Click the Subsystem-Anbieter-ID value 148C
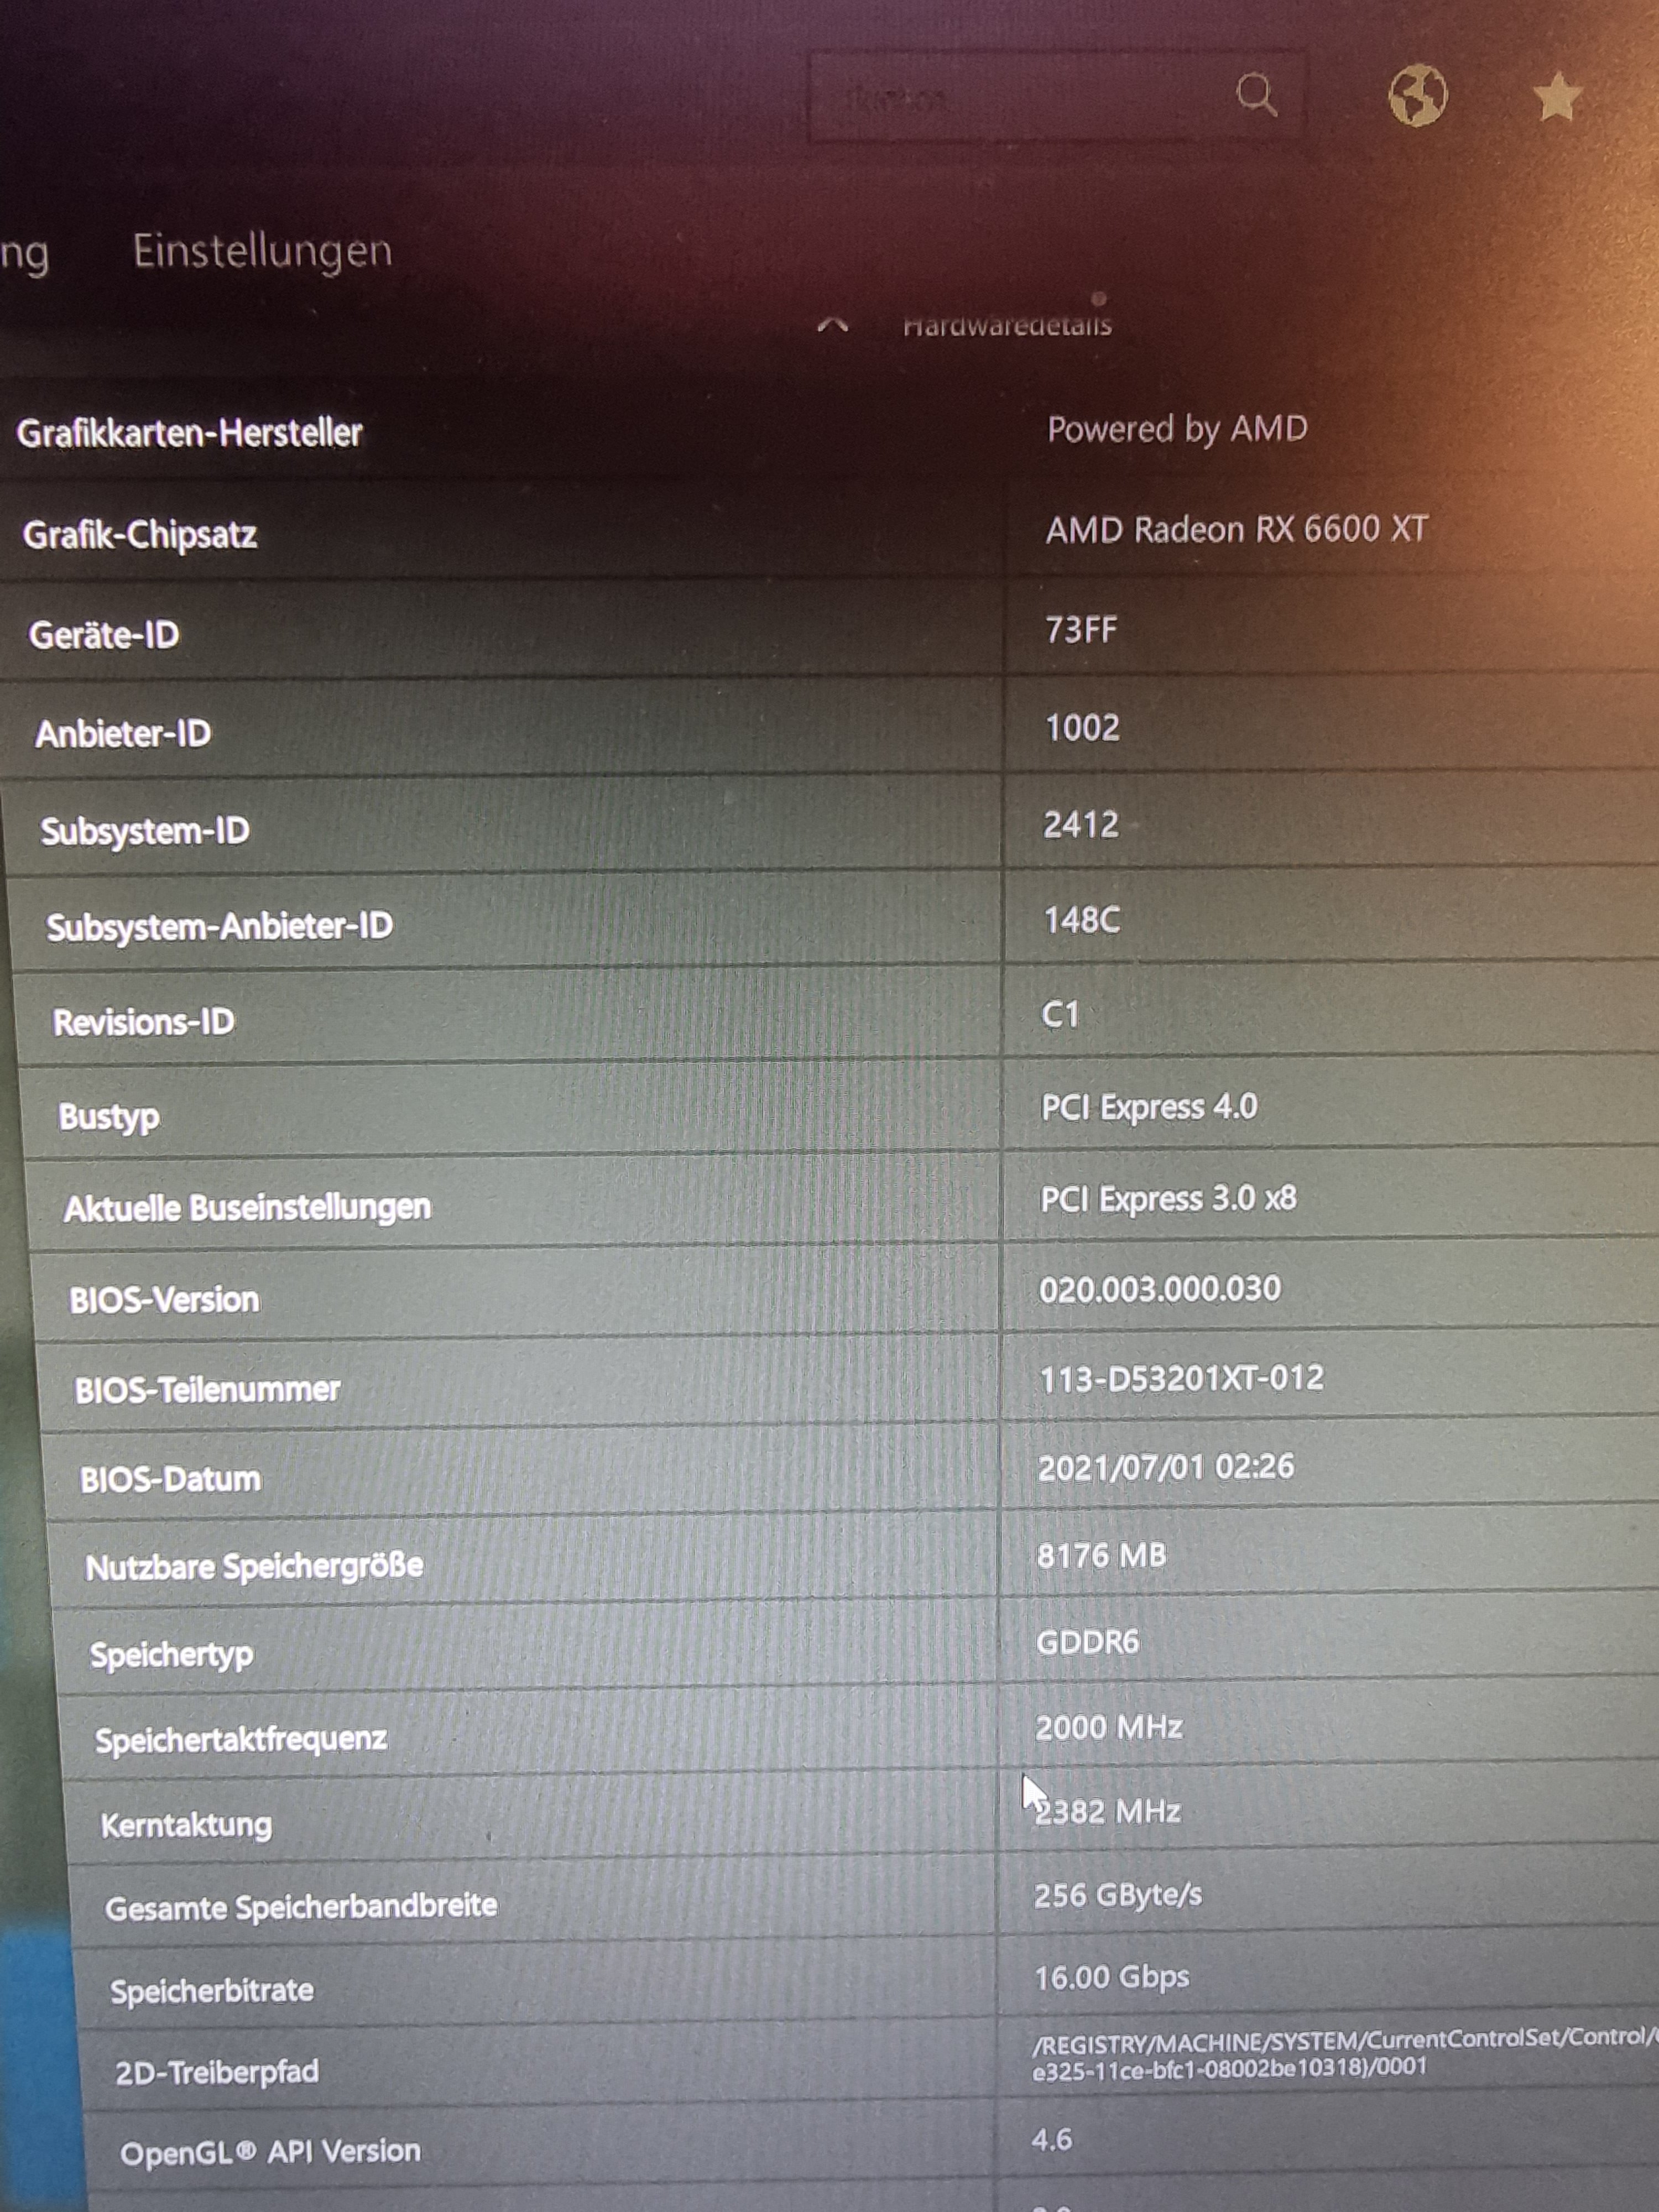 (1081, 920)
